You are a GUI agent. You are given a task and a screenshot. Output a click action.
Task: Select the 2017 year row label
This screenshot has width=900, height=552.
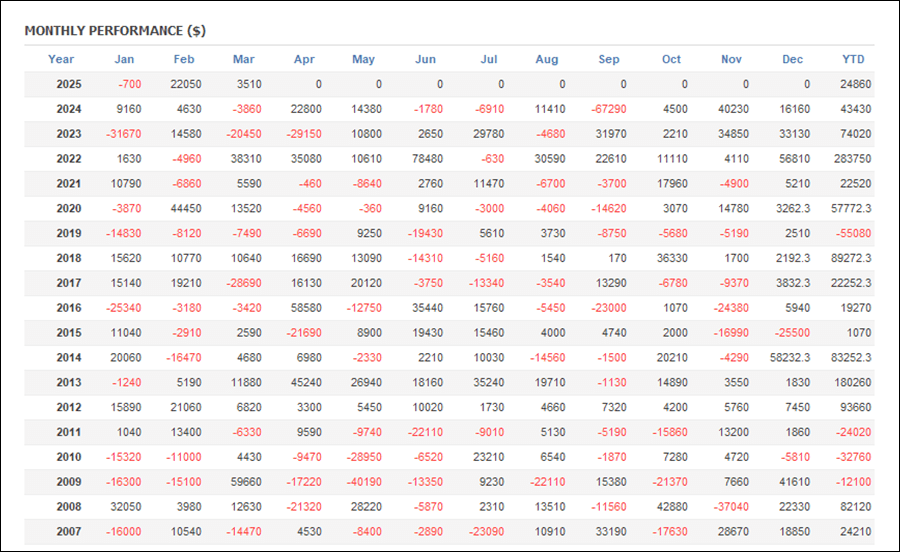click(69, 283)
